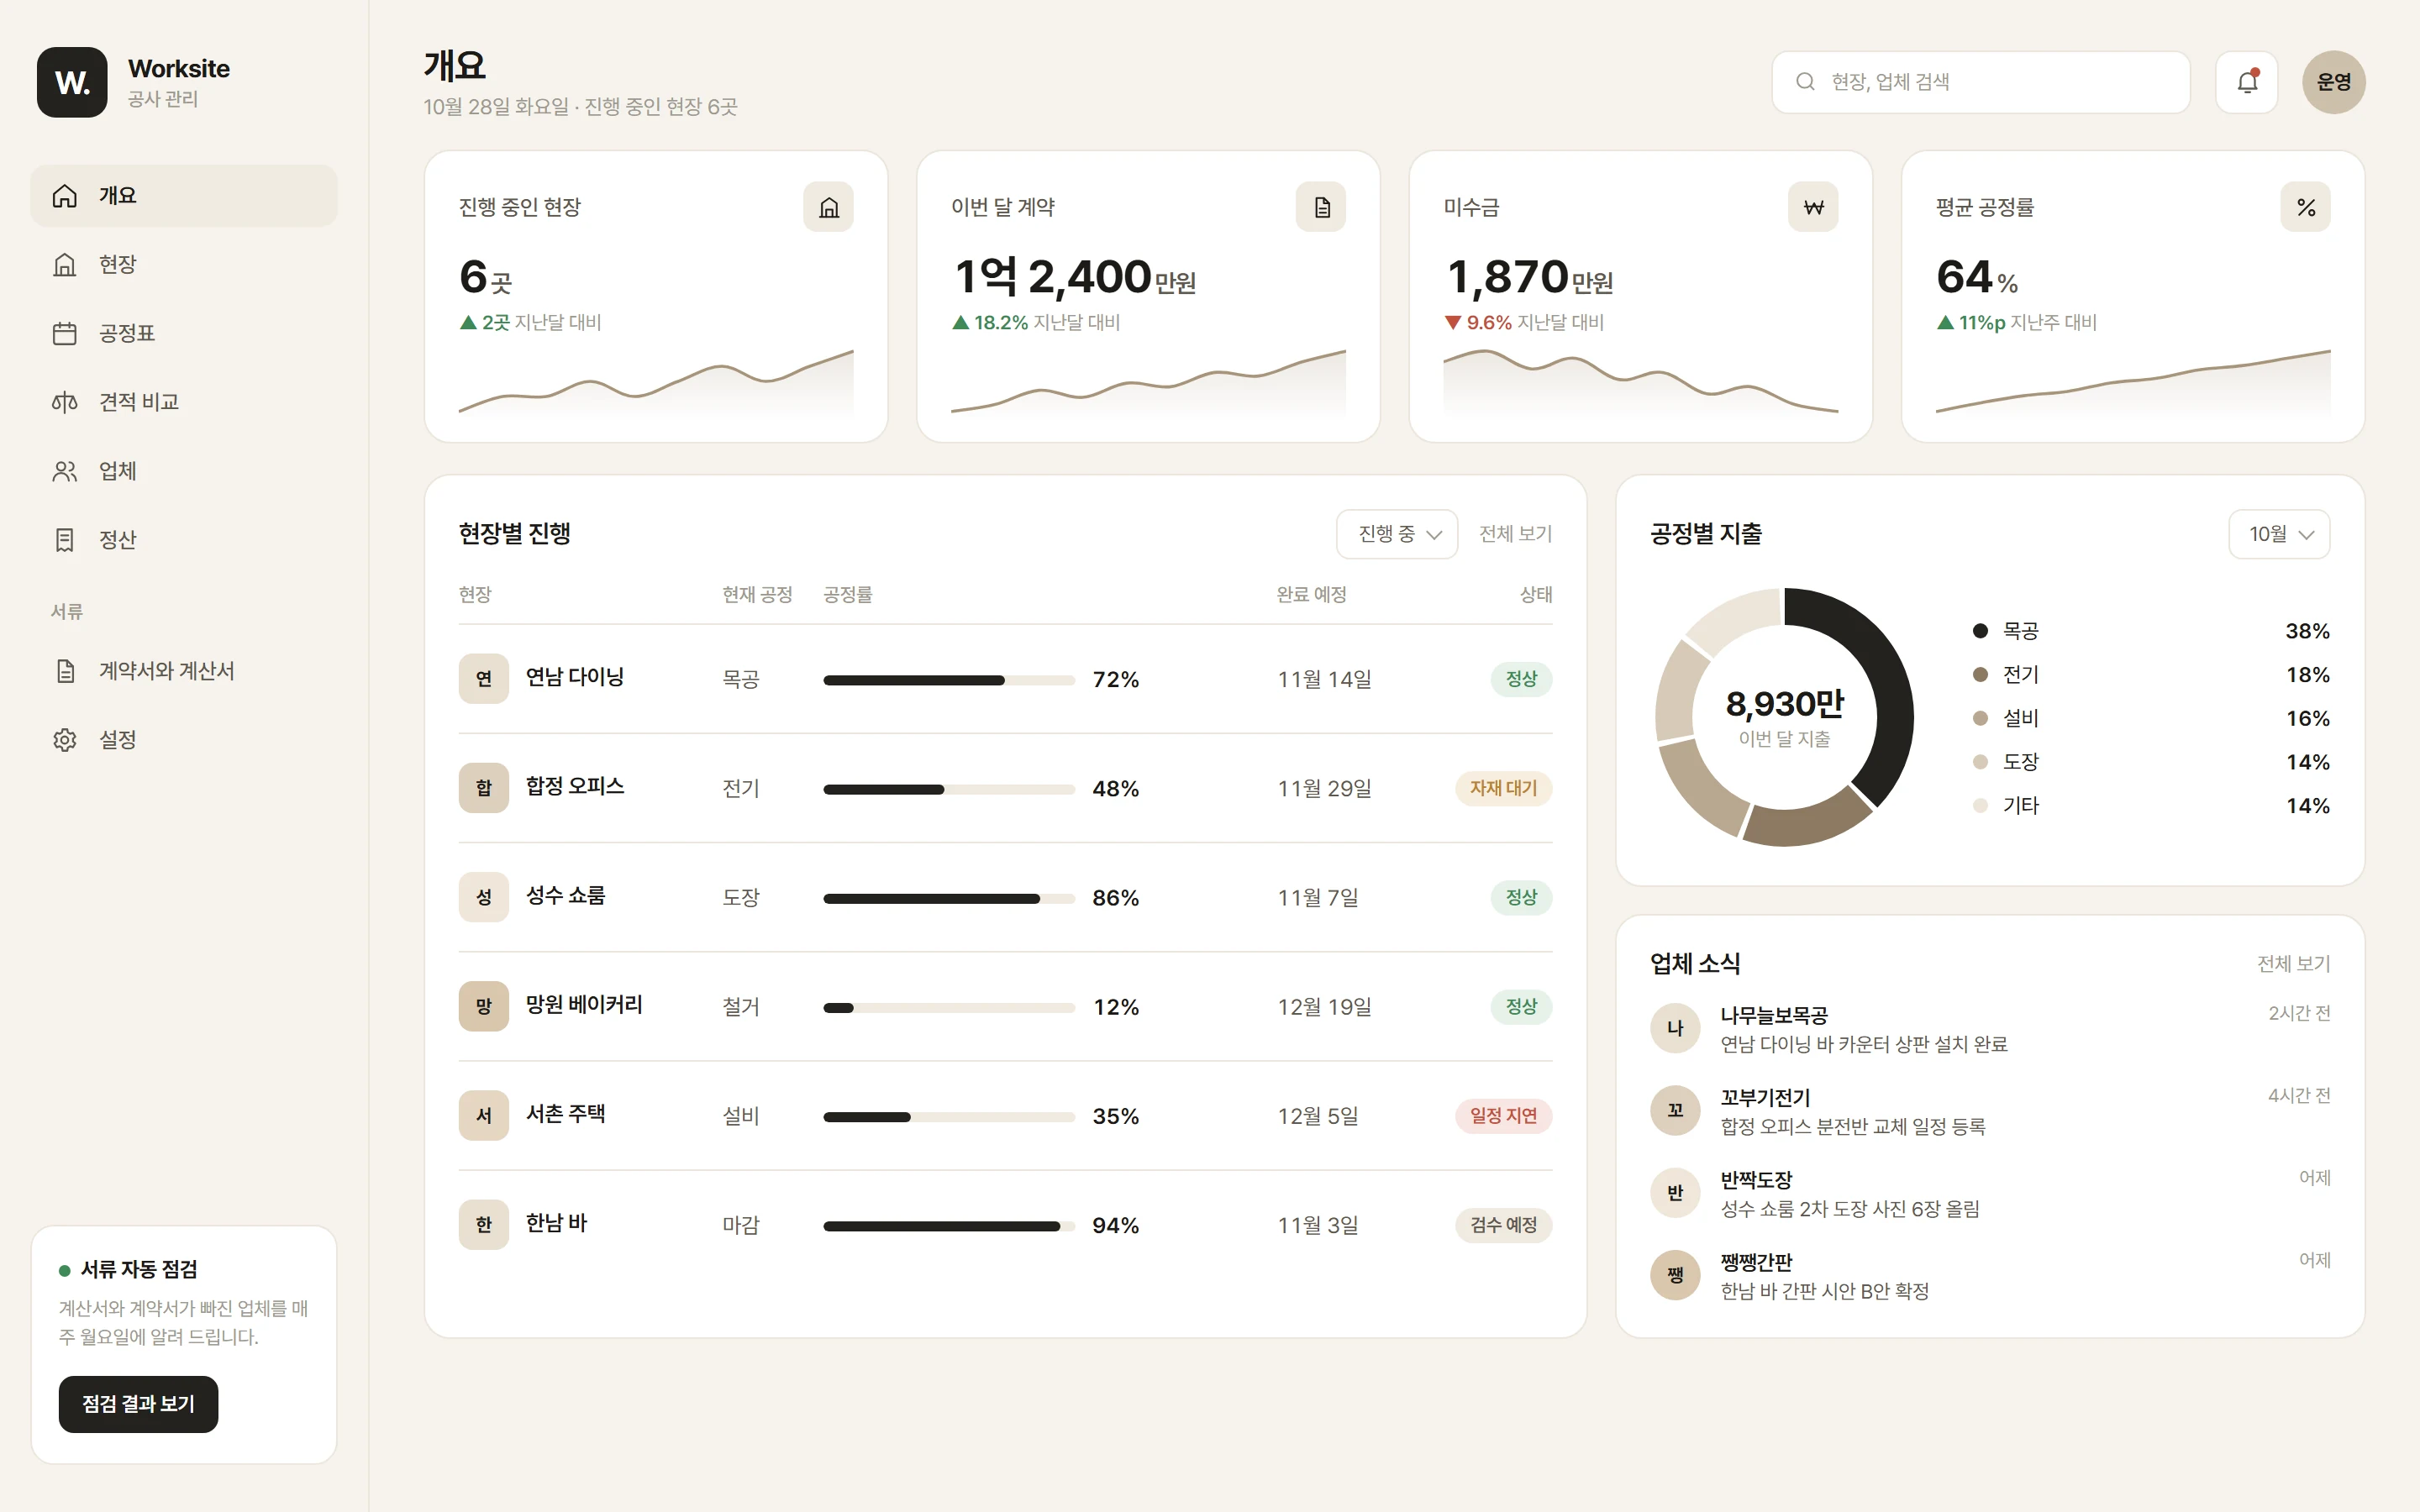Click the 서 badge of 서촌 주택
The image size is (2420, 1512).
484,1115
